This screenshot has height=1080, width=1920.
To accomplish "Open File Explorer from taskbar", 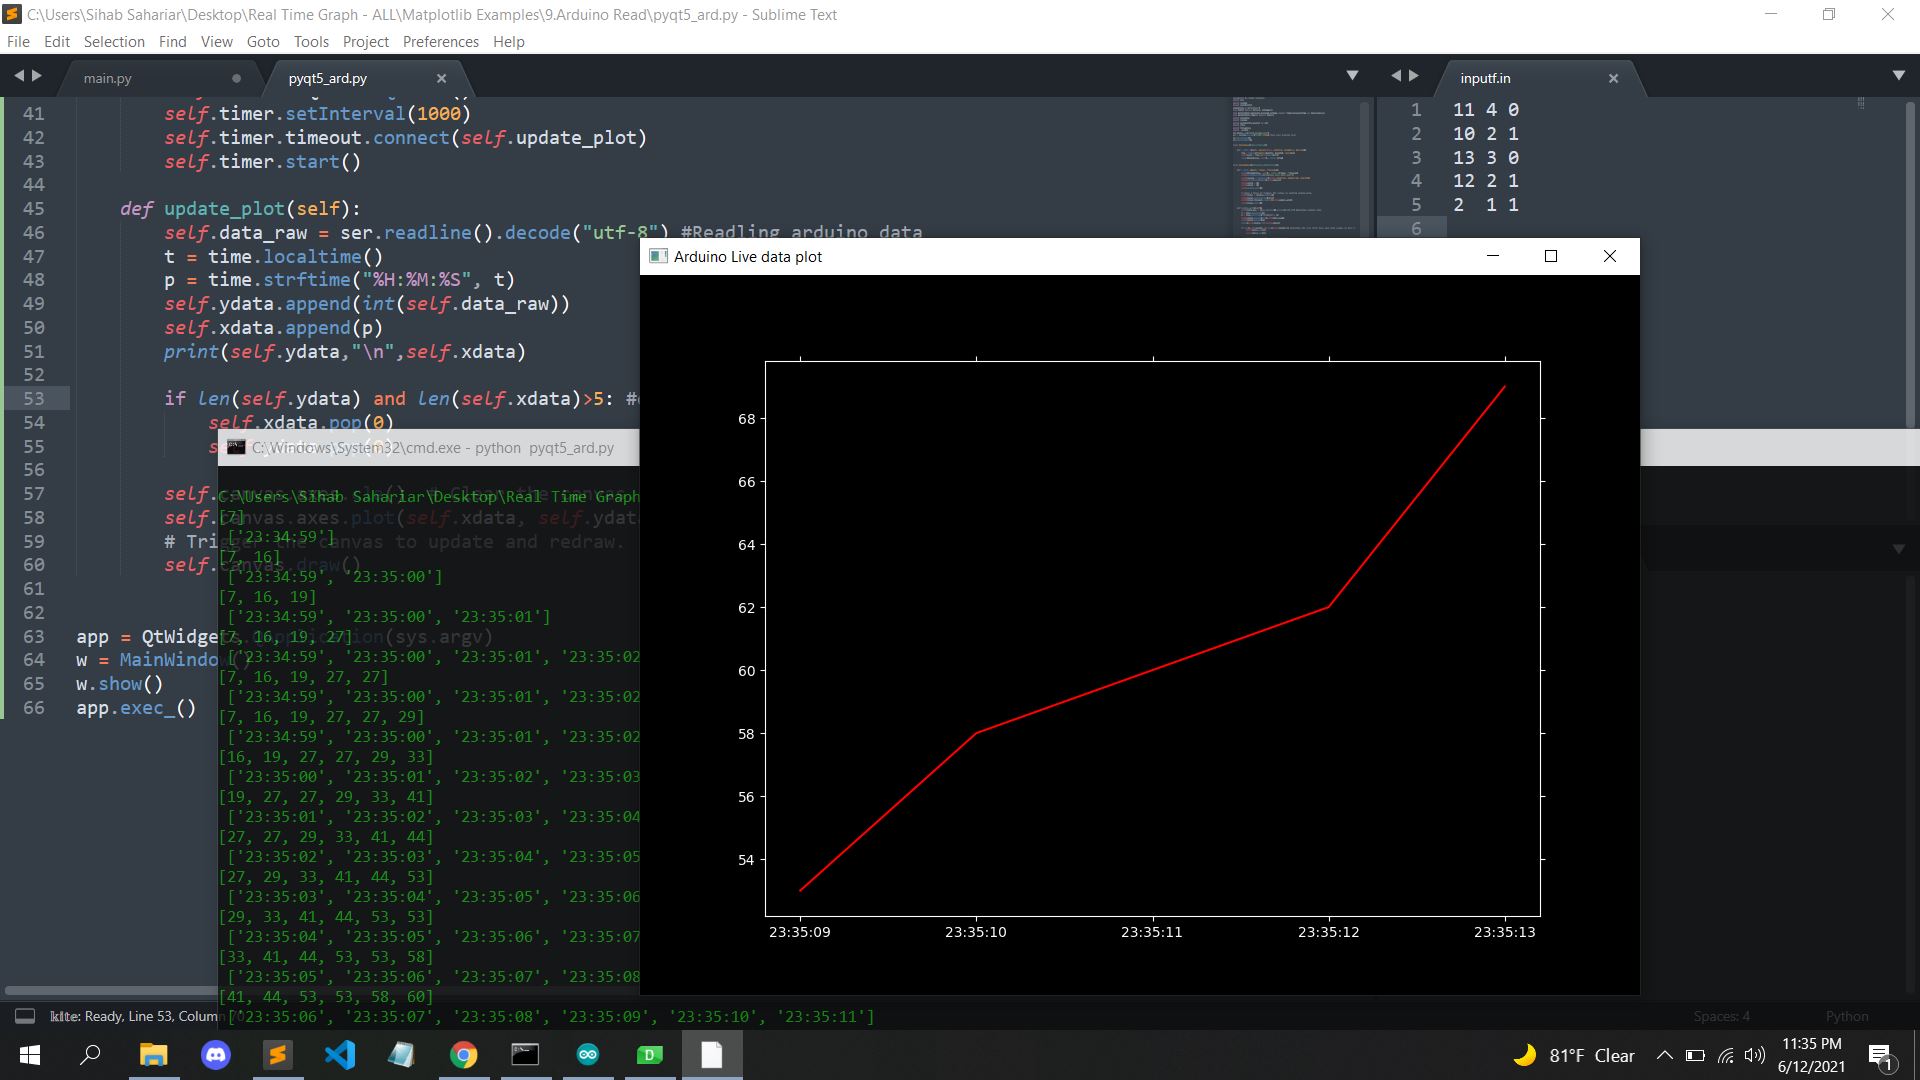I will (153, 1055).
